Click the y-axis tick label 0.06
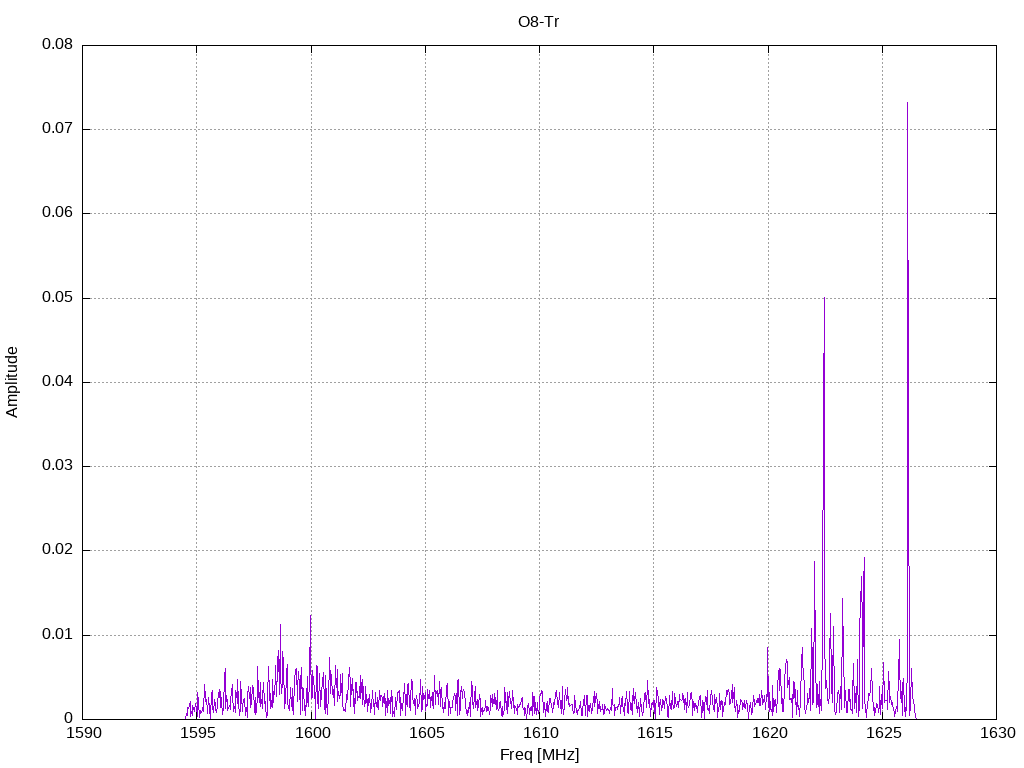Viewport: 1024px width, 768px height. click(56, 213)
